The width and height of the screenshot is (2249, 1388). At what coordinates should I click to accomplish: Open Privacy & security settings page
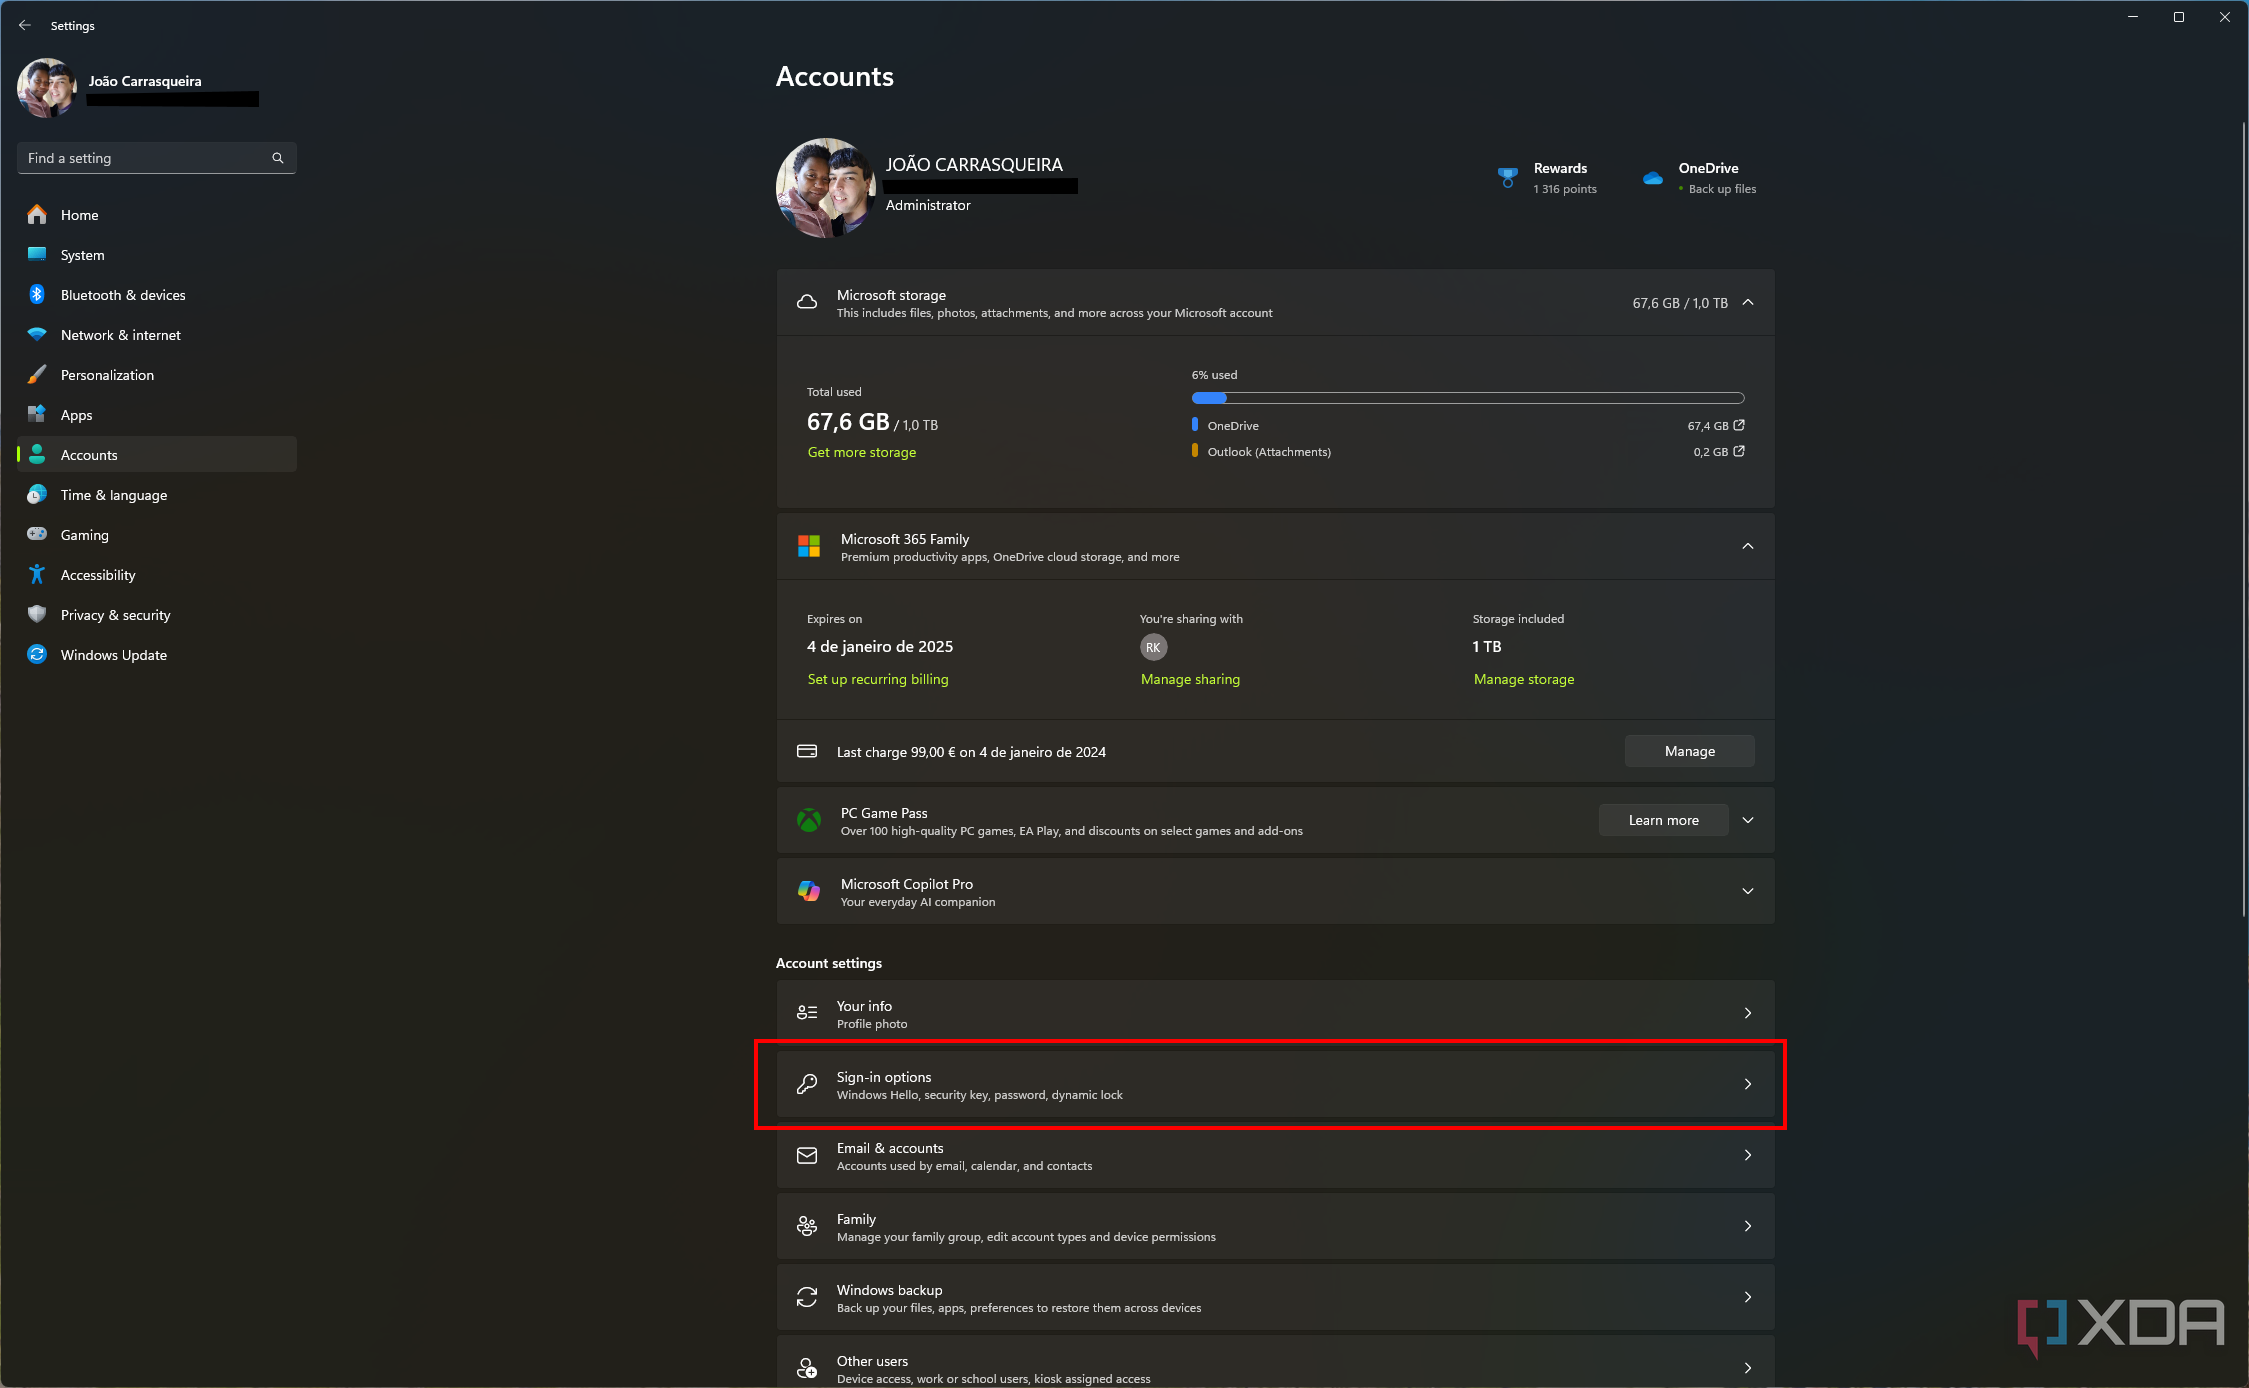pos(157,614)
